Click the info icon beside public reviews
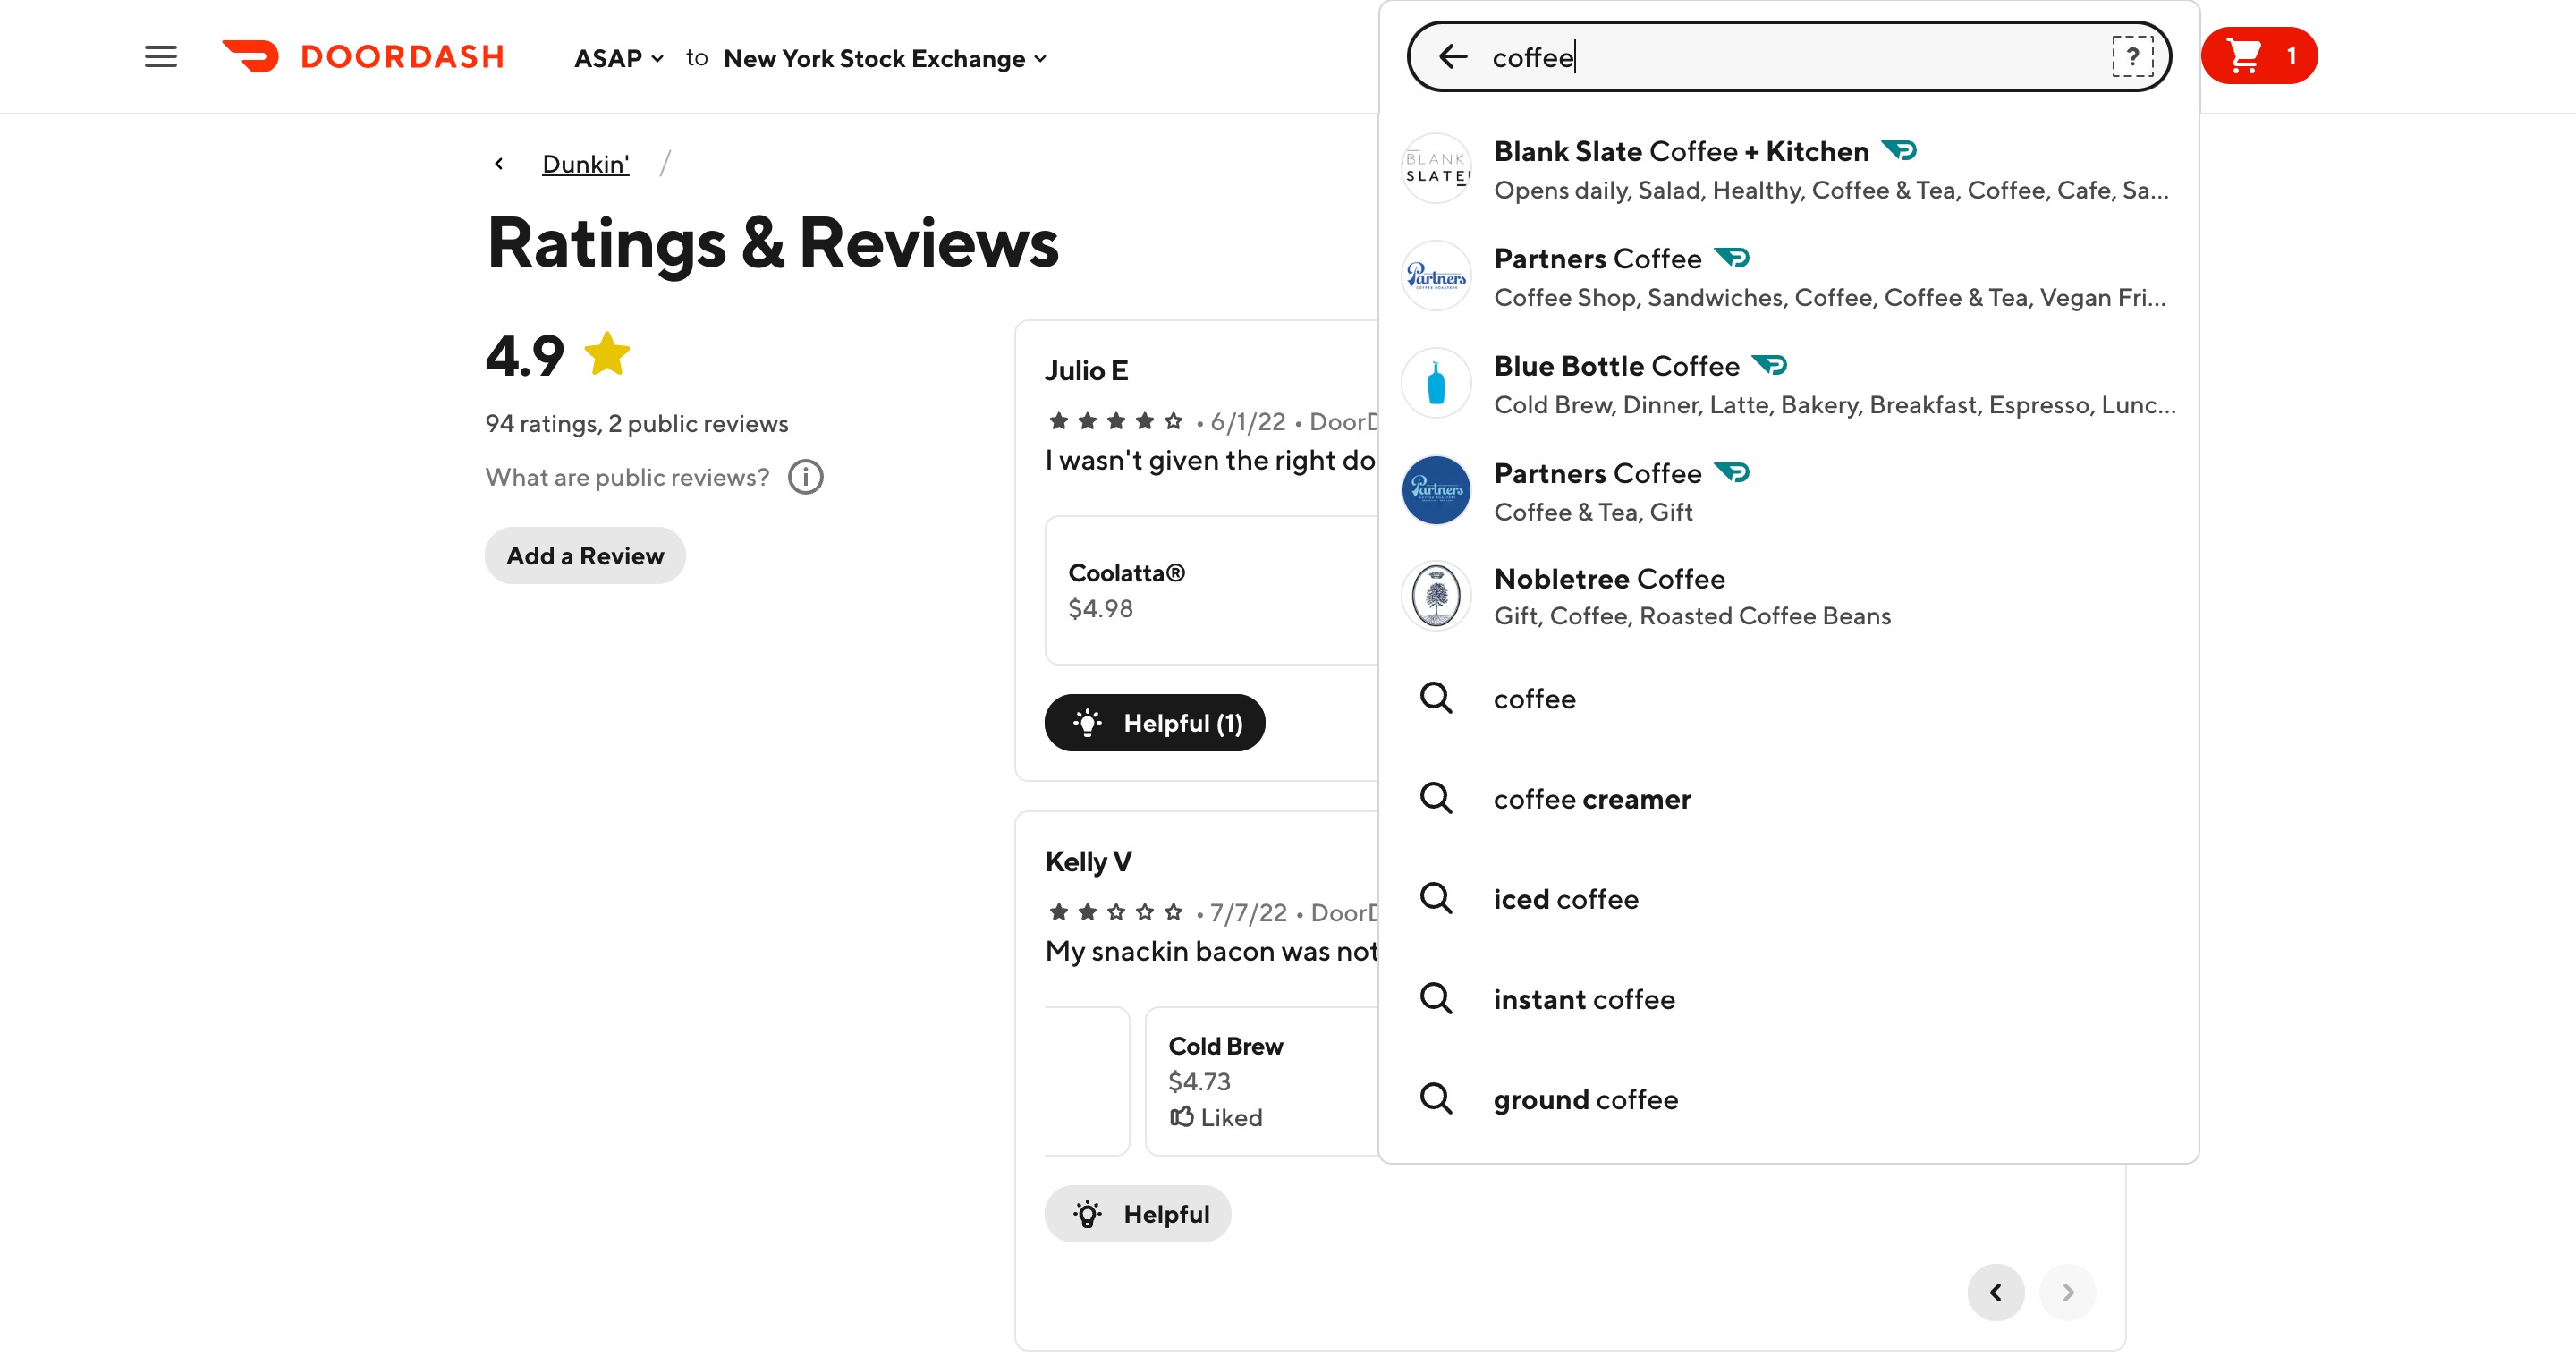 (805, 477)
